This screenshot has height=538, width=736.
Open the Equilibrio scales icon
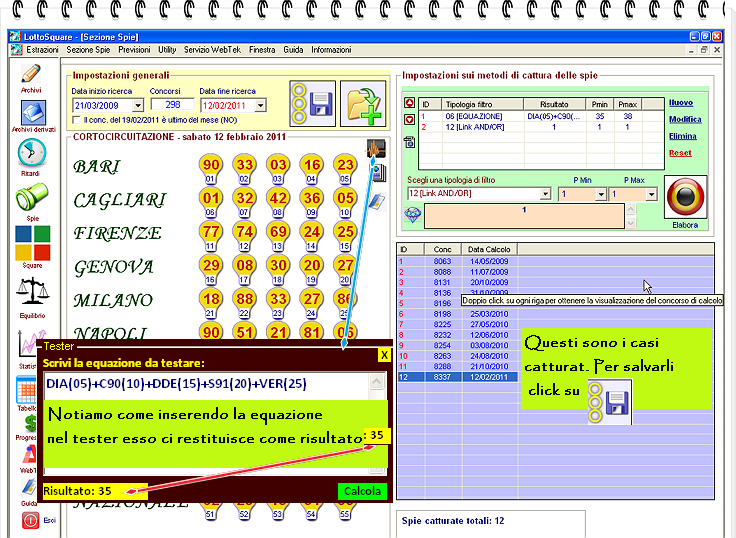(32, 292)
